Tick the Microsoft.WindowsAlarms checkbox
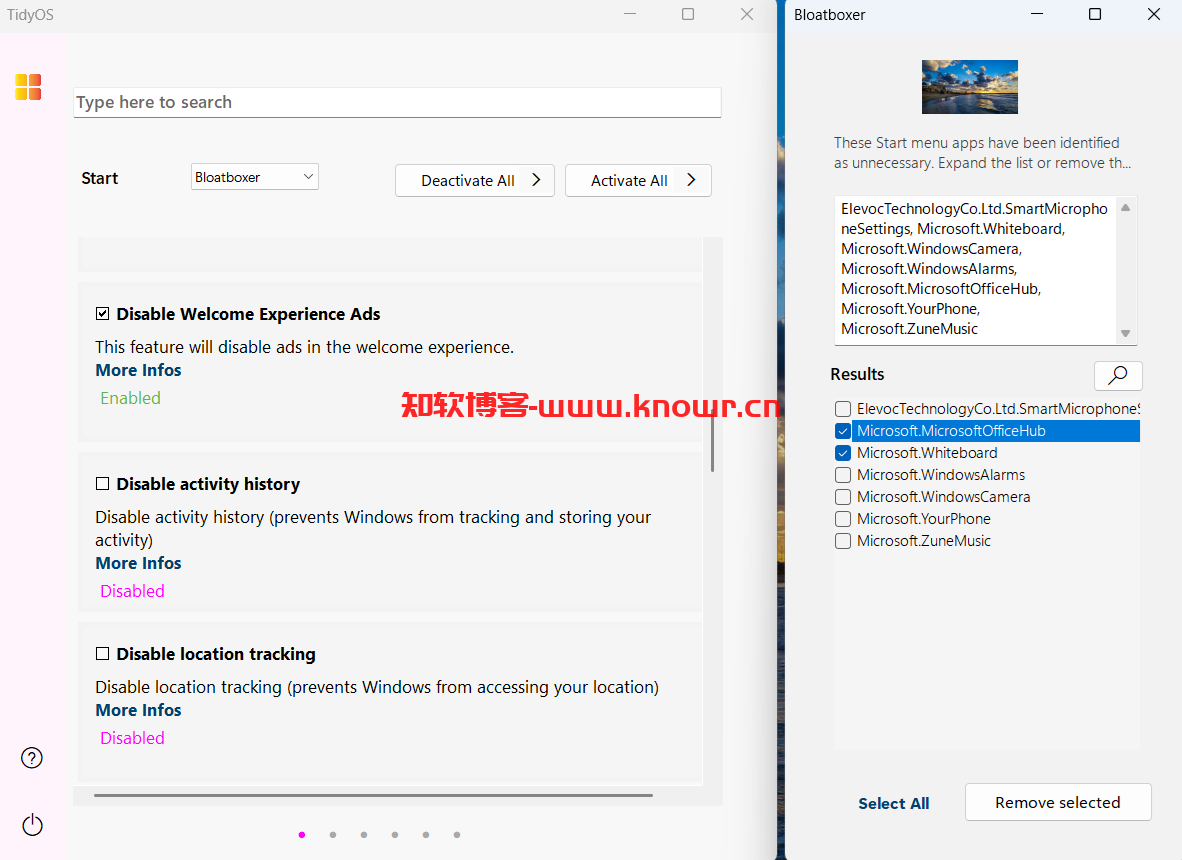The width and height of the screenshot is (1182, 860). click(843, 475)
